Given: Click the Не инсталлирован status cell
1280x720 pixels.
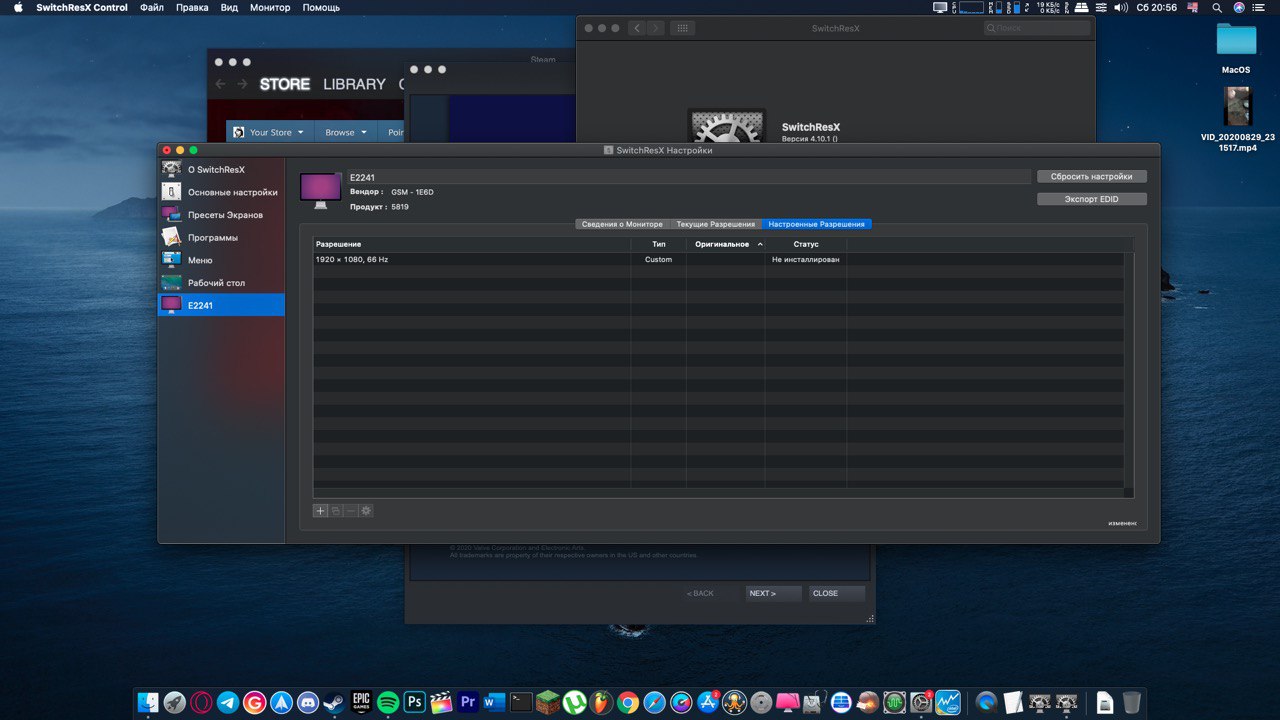Looking at the screenshot, I should [806, 259].
